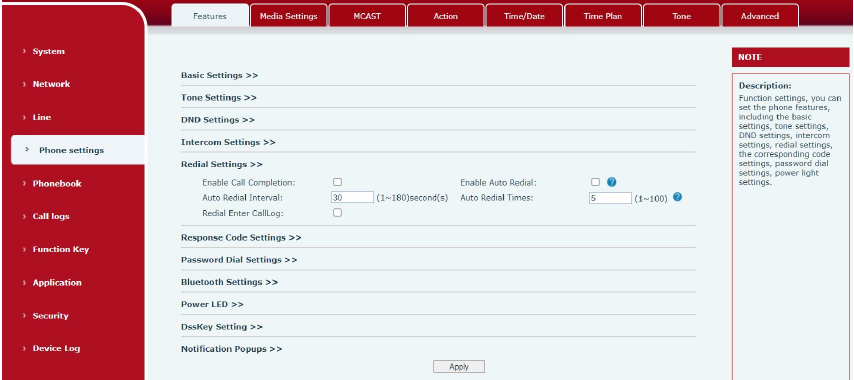The height and width of the screenshot is (380, 854).
Task: Click help icon next to Enable Auto Redial
Action: click(612, 182)
